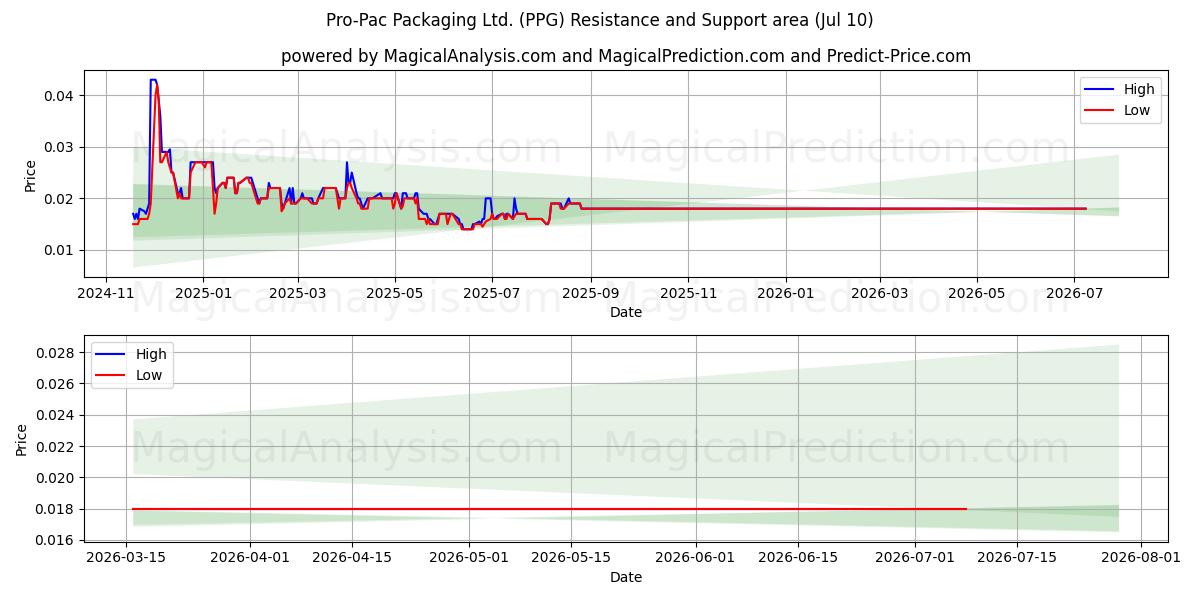This screenshot has height=600, width=1200.
Task: Click the '2025-09' x-axis label
Action: click(x=590, y=295)
